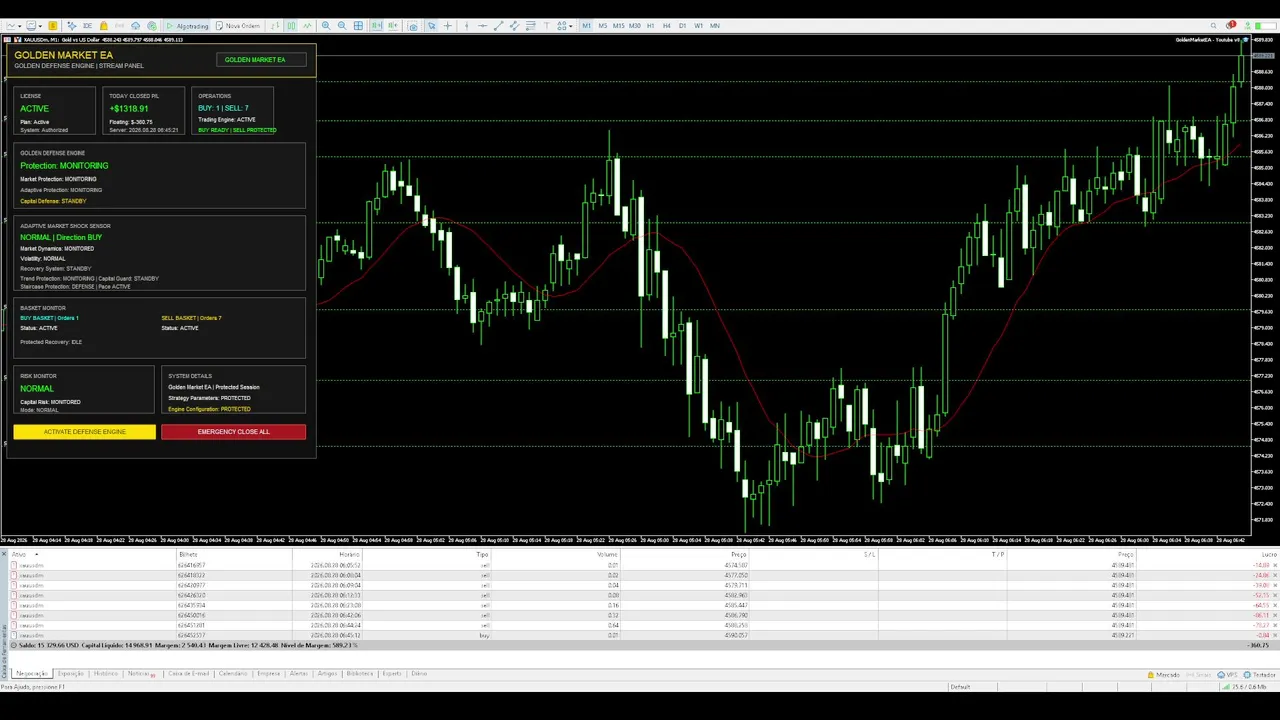Select the M15 timeframe

tap(618, 26)
